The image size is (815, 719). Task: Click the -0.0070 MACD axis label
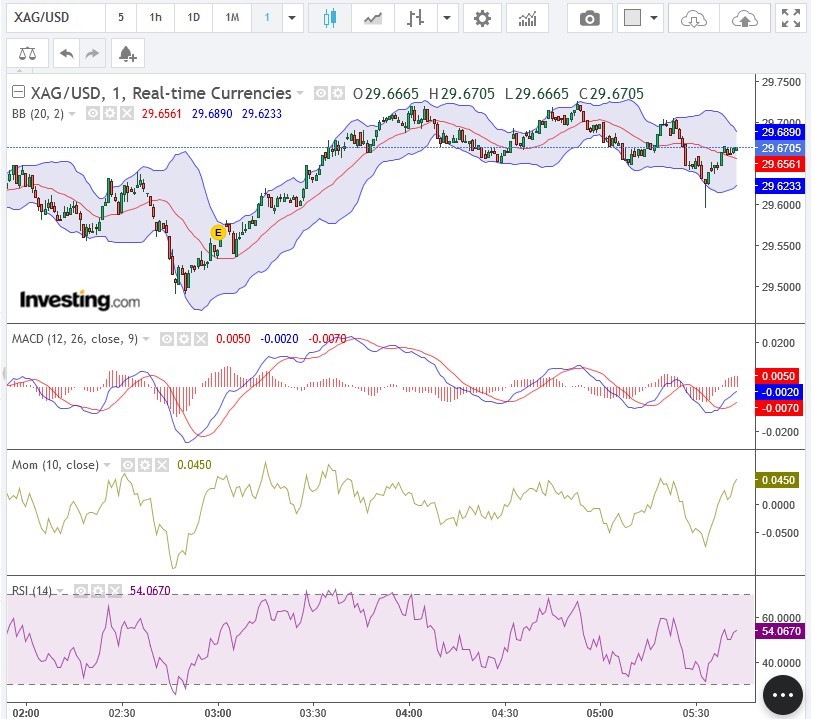tap(780, 408)
